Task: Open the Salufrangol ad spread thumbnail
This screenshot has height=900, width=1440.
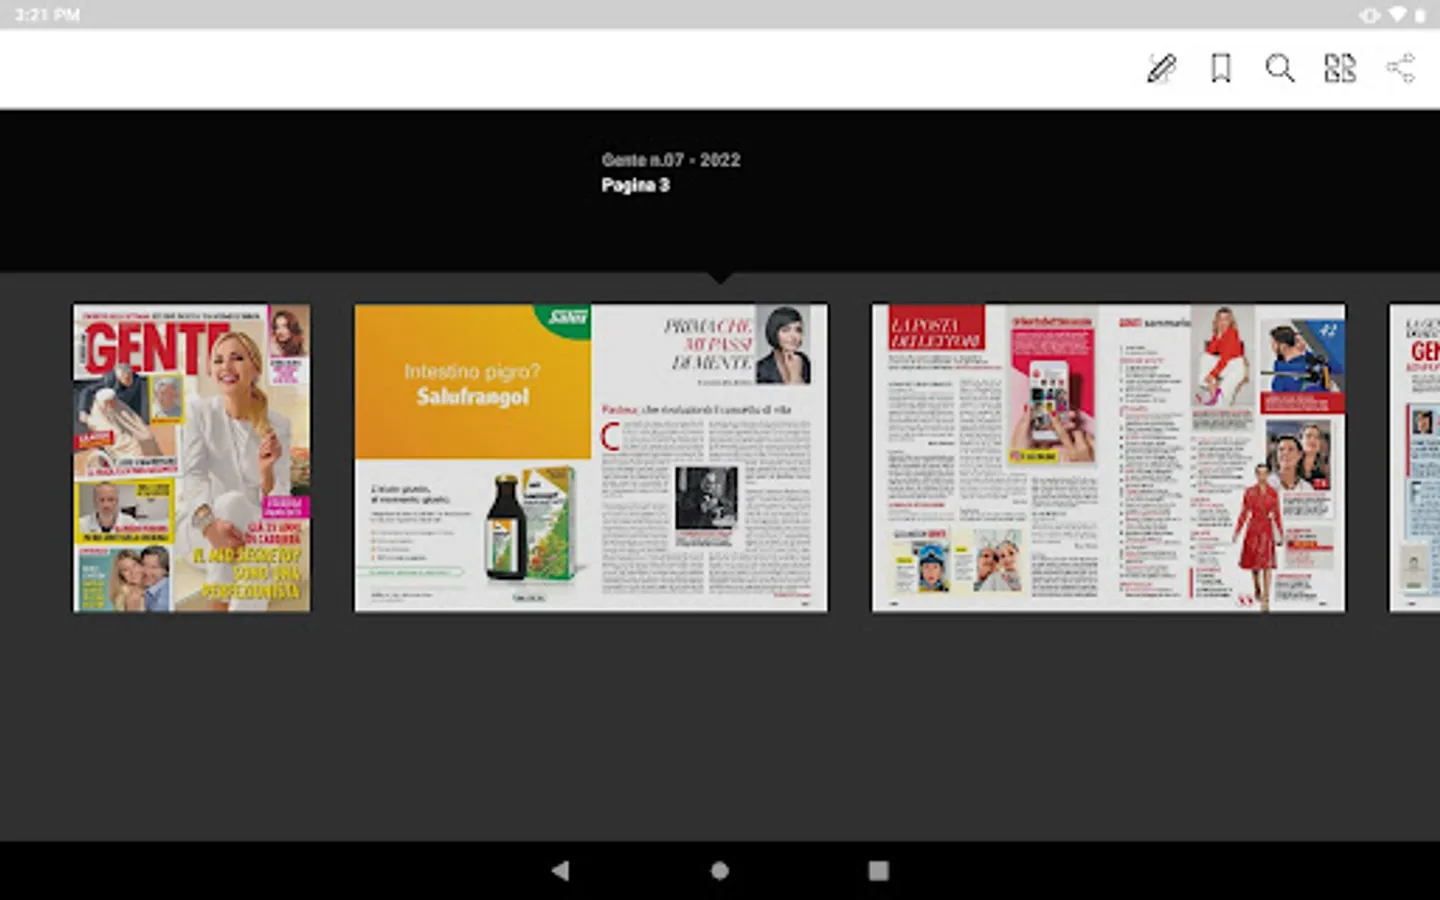Action: [x=591, y=458]
